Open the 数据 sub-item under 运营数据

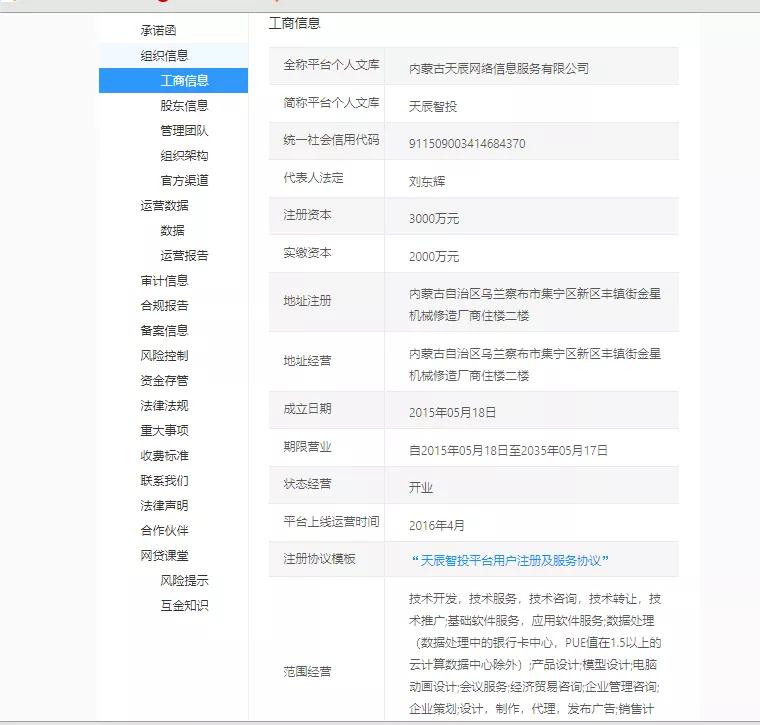tap(173, 231)
